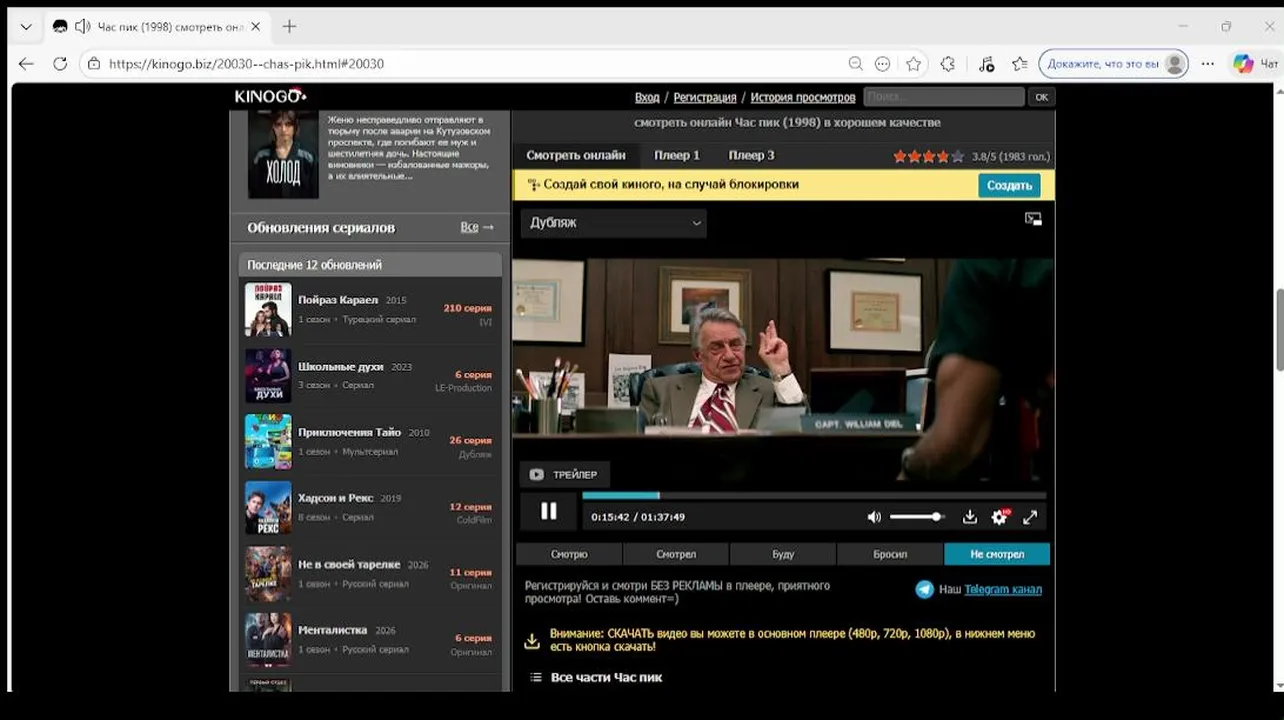Open the Регистрация link
The width and height of the screenshot is (1284, 720).
coord(704,97)
